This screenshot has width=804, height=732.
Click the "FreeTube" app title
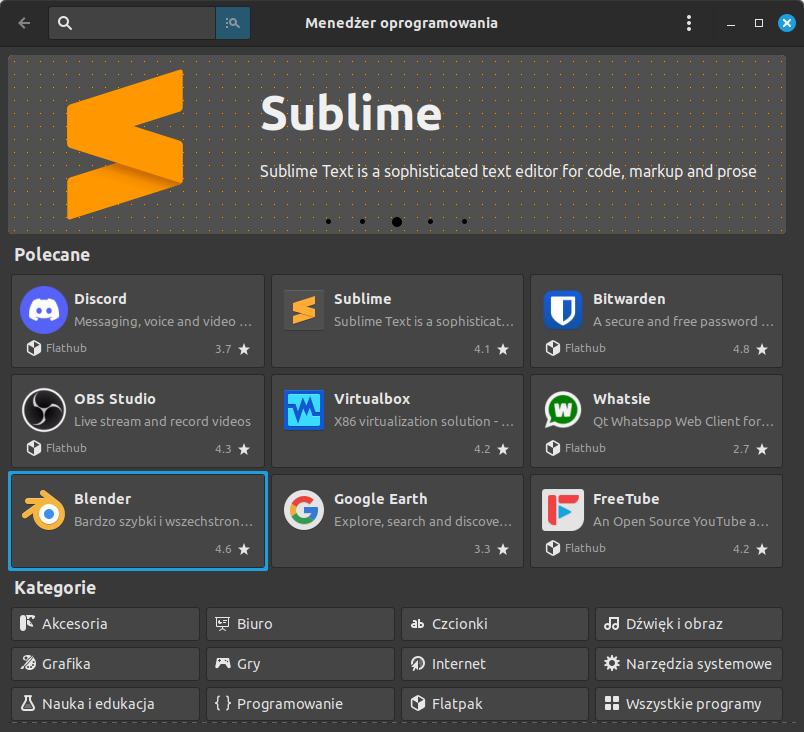[x=626, y=499]
